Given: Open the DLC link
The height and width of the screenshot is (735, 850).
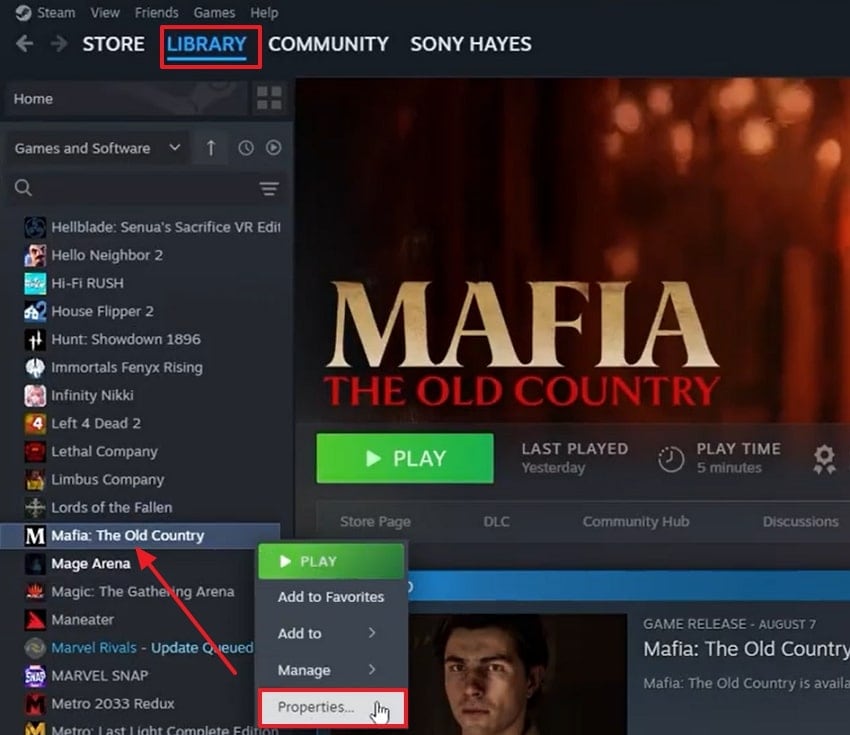Looking at the screenshot, I should point(496,521).
